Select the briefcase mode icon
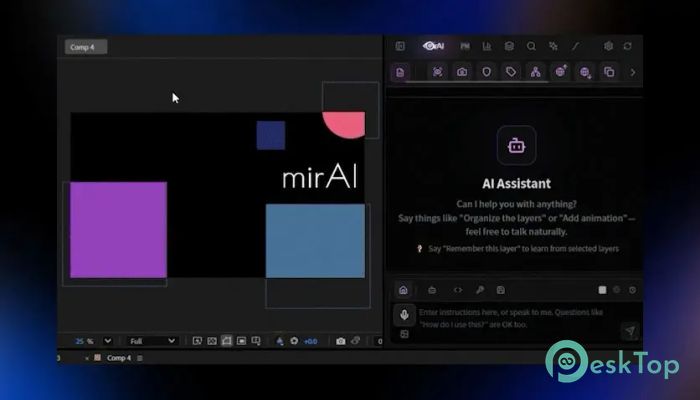The width and height of the screenshot is (700, 400). tap(432, 290)
